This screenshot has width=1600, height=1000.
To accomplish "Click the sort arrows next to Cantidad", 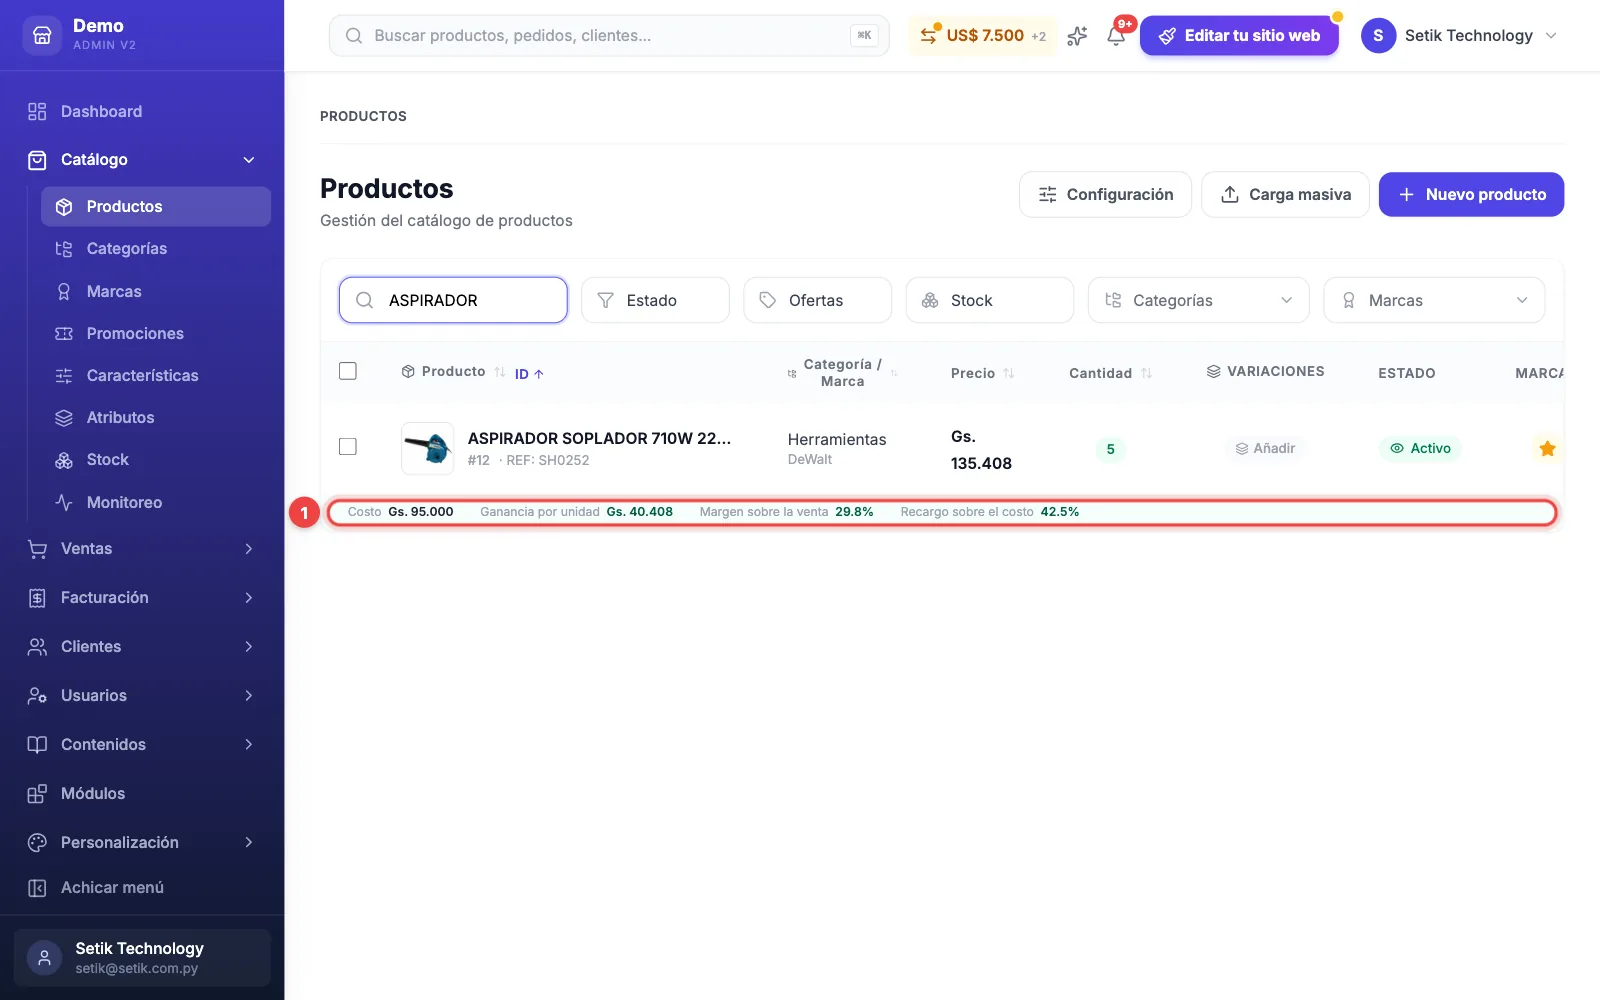I will 1147,373.
